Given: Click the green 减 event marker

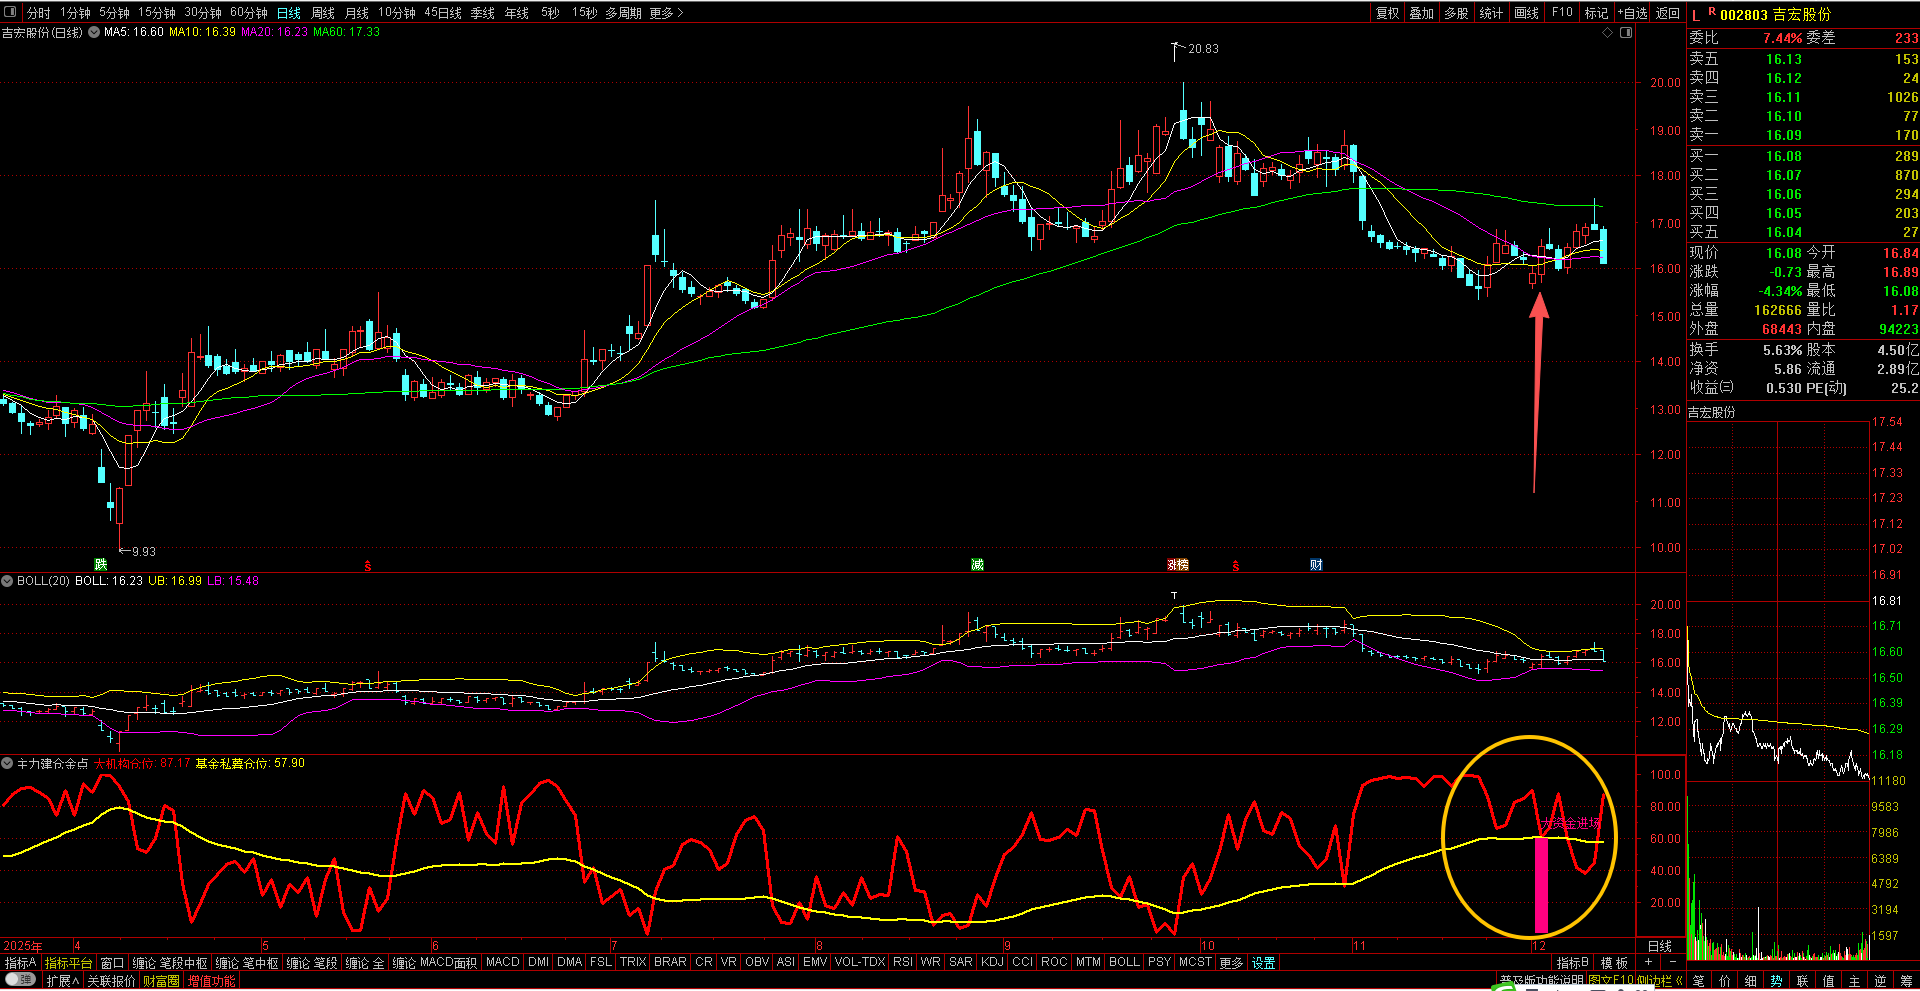Looking at the screenshot, I should (977, 565).
